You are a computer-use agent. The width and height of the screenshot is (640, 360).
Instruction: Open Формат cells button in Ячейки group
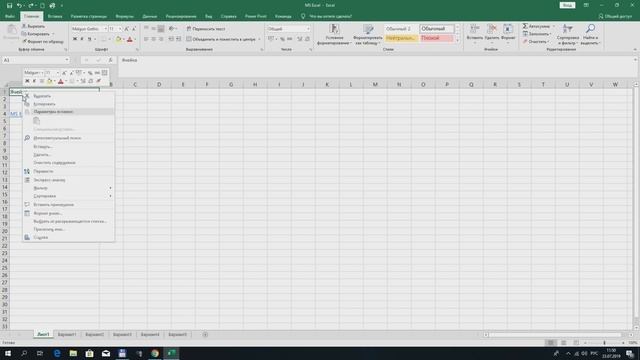pyautogui.click(x=508, y=33)
